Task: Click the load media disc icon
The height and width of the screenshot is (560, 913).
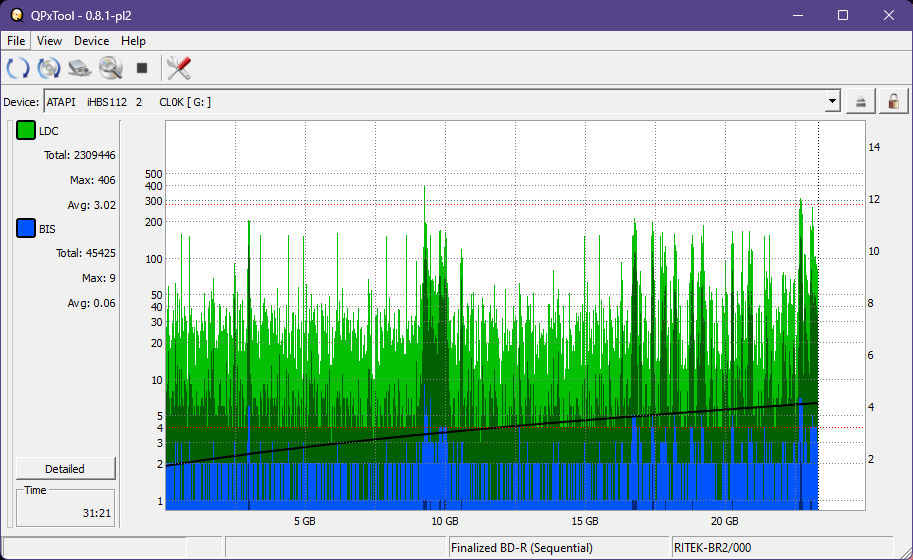Action: coord(49,68)
